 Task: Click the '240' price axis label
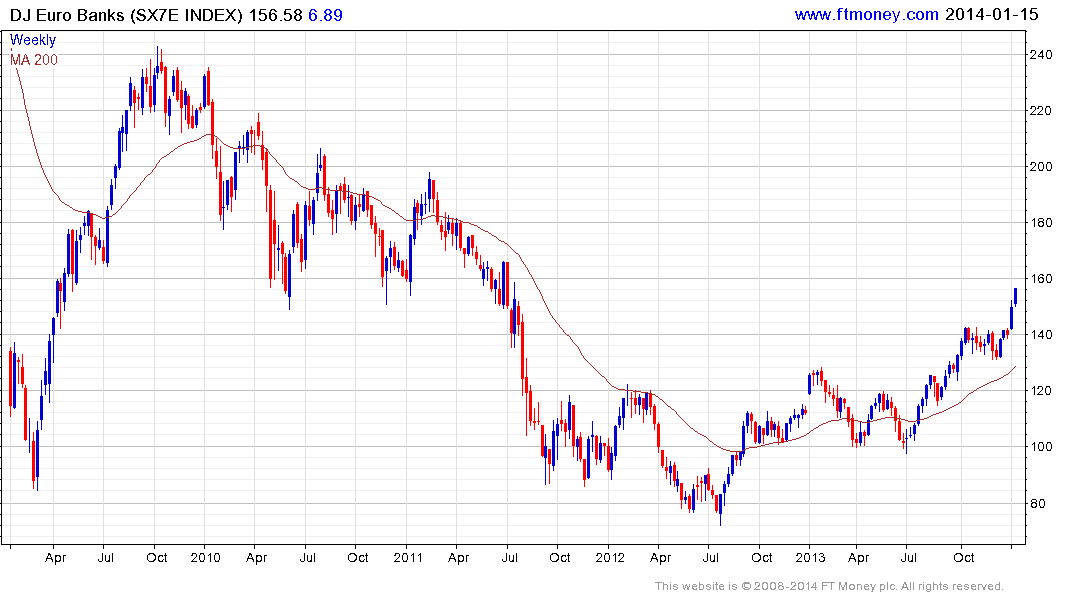point(1041,55)
